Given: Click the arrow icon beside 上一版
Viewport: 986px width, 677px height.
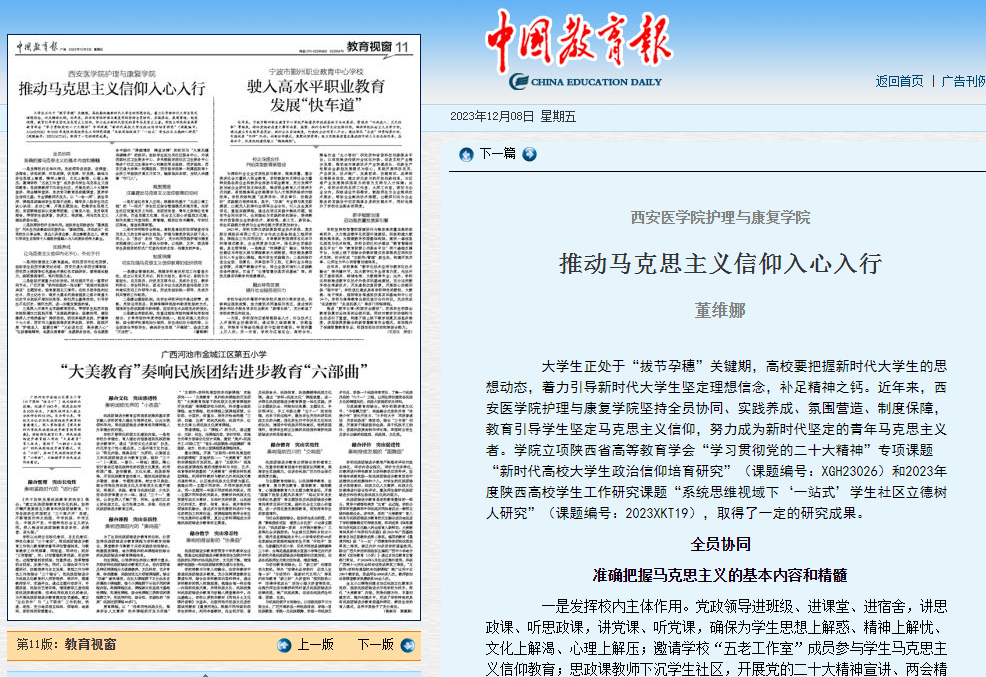Looking at the screenshot, I should coord(284,645).
